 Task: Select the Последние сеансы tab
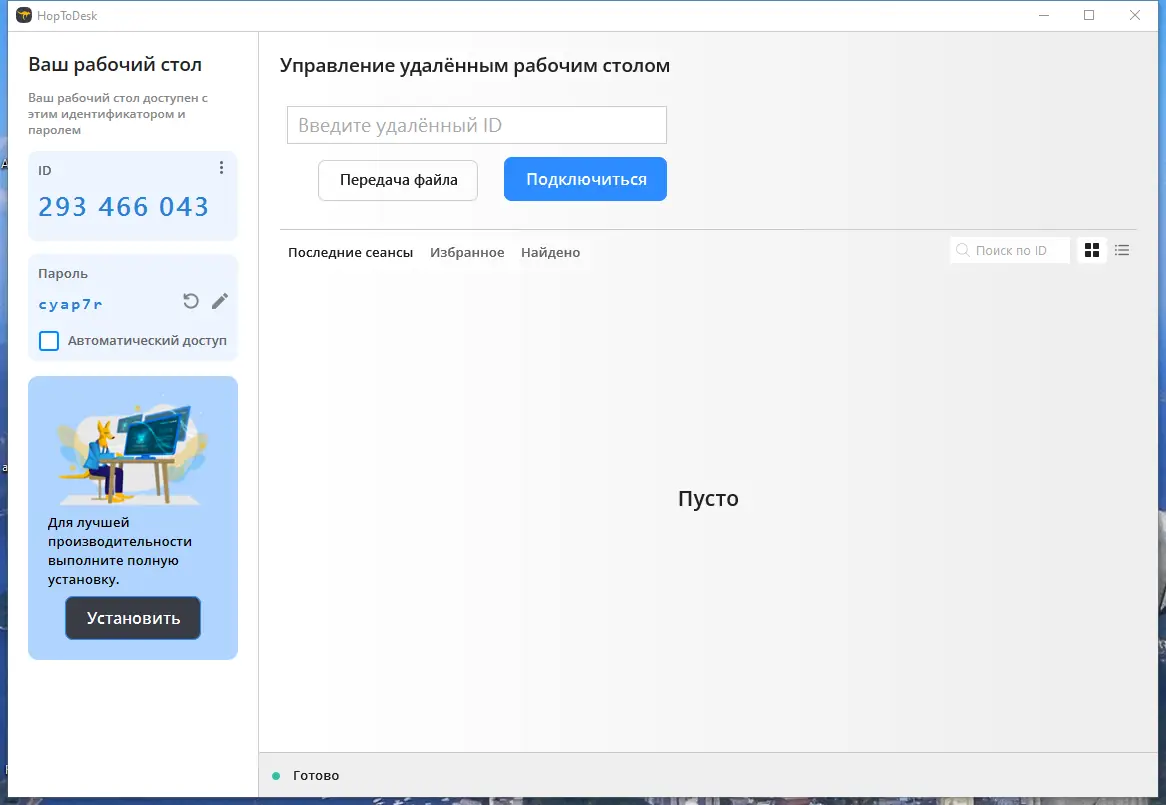click(350, 252)
